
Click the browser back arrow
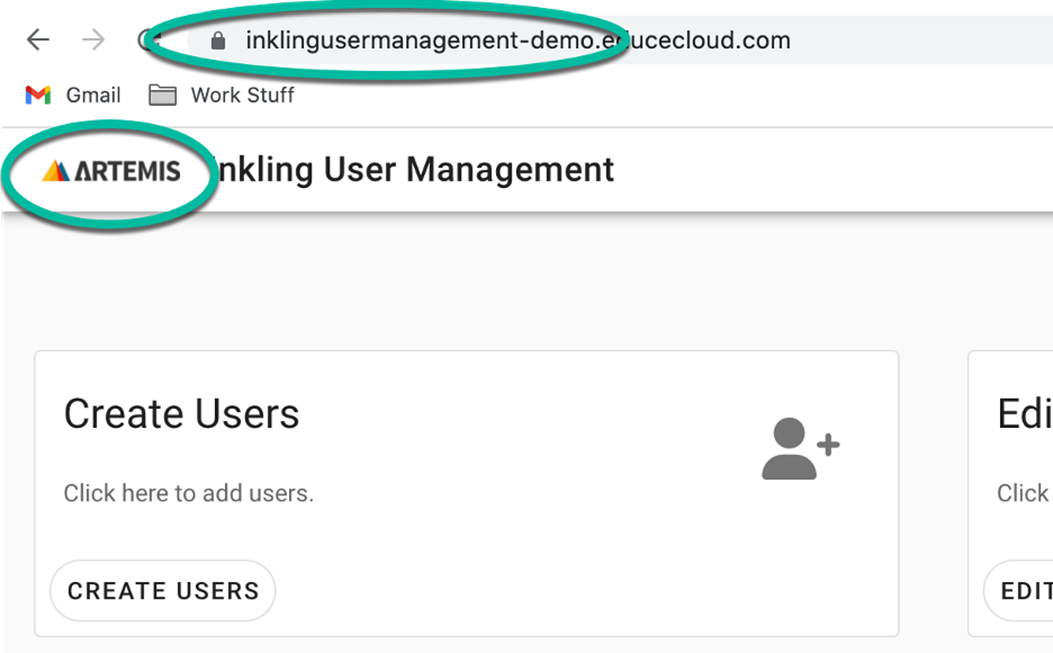pyautogui.click(x=38, y=40)
